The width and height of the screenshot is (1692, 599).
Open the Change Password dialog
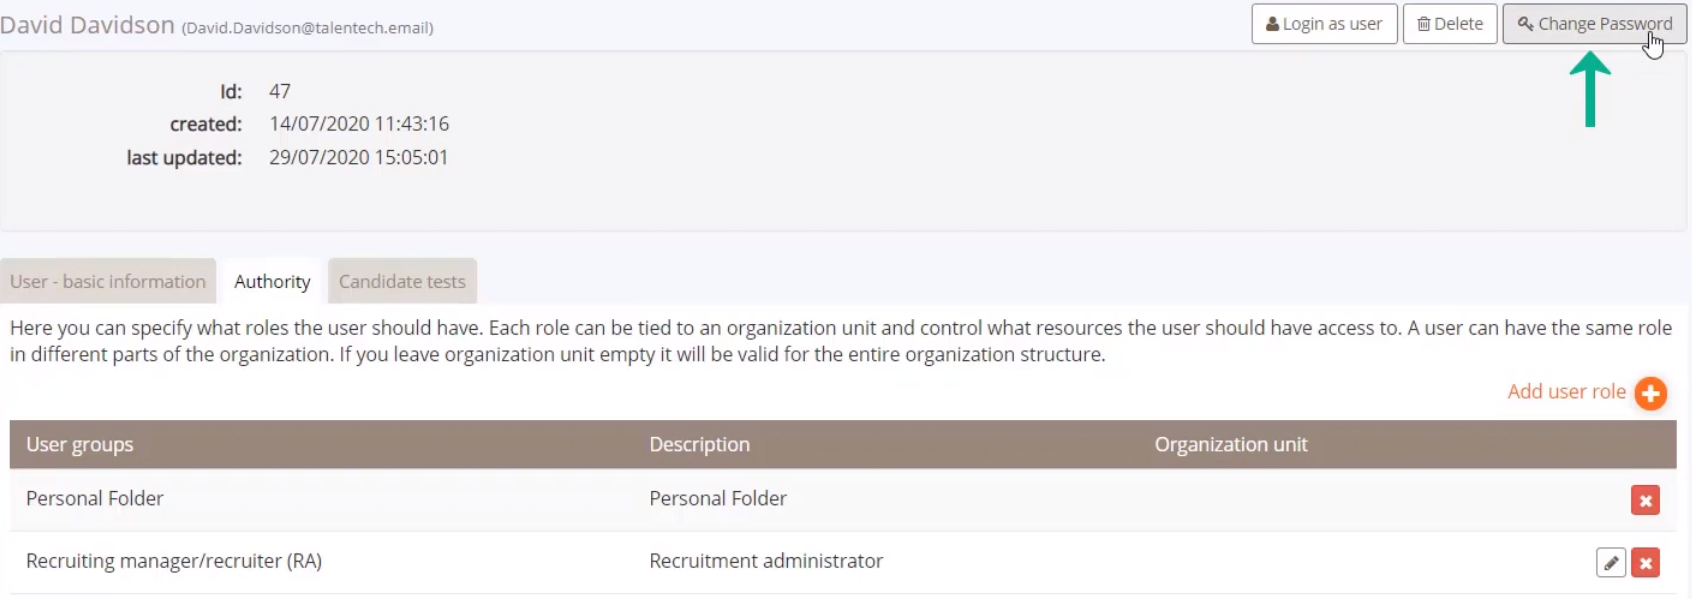pyautogui.click(x=1594, y=24)
